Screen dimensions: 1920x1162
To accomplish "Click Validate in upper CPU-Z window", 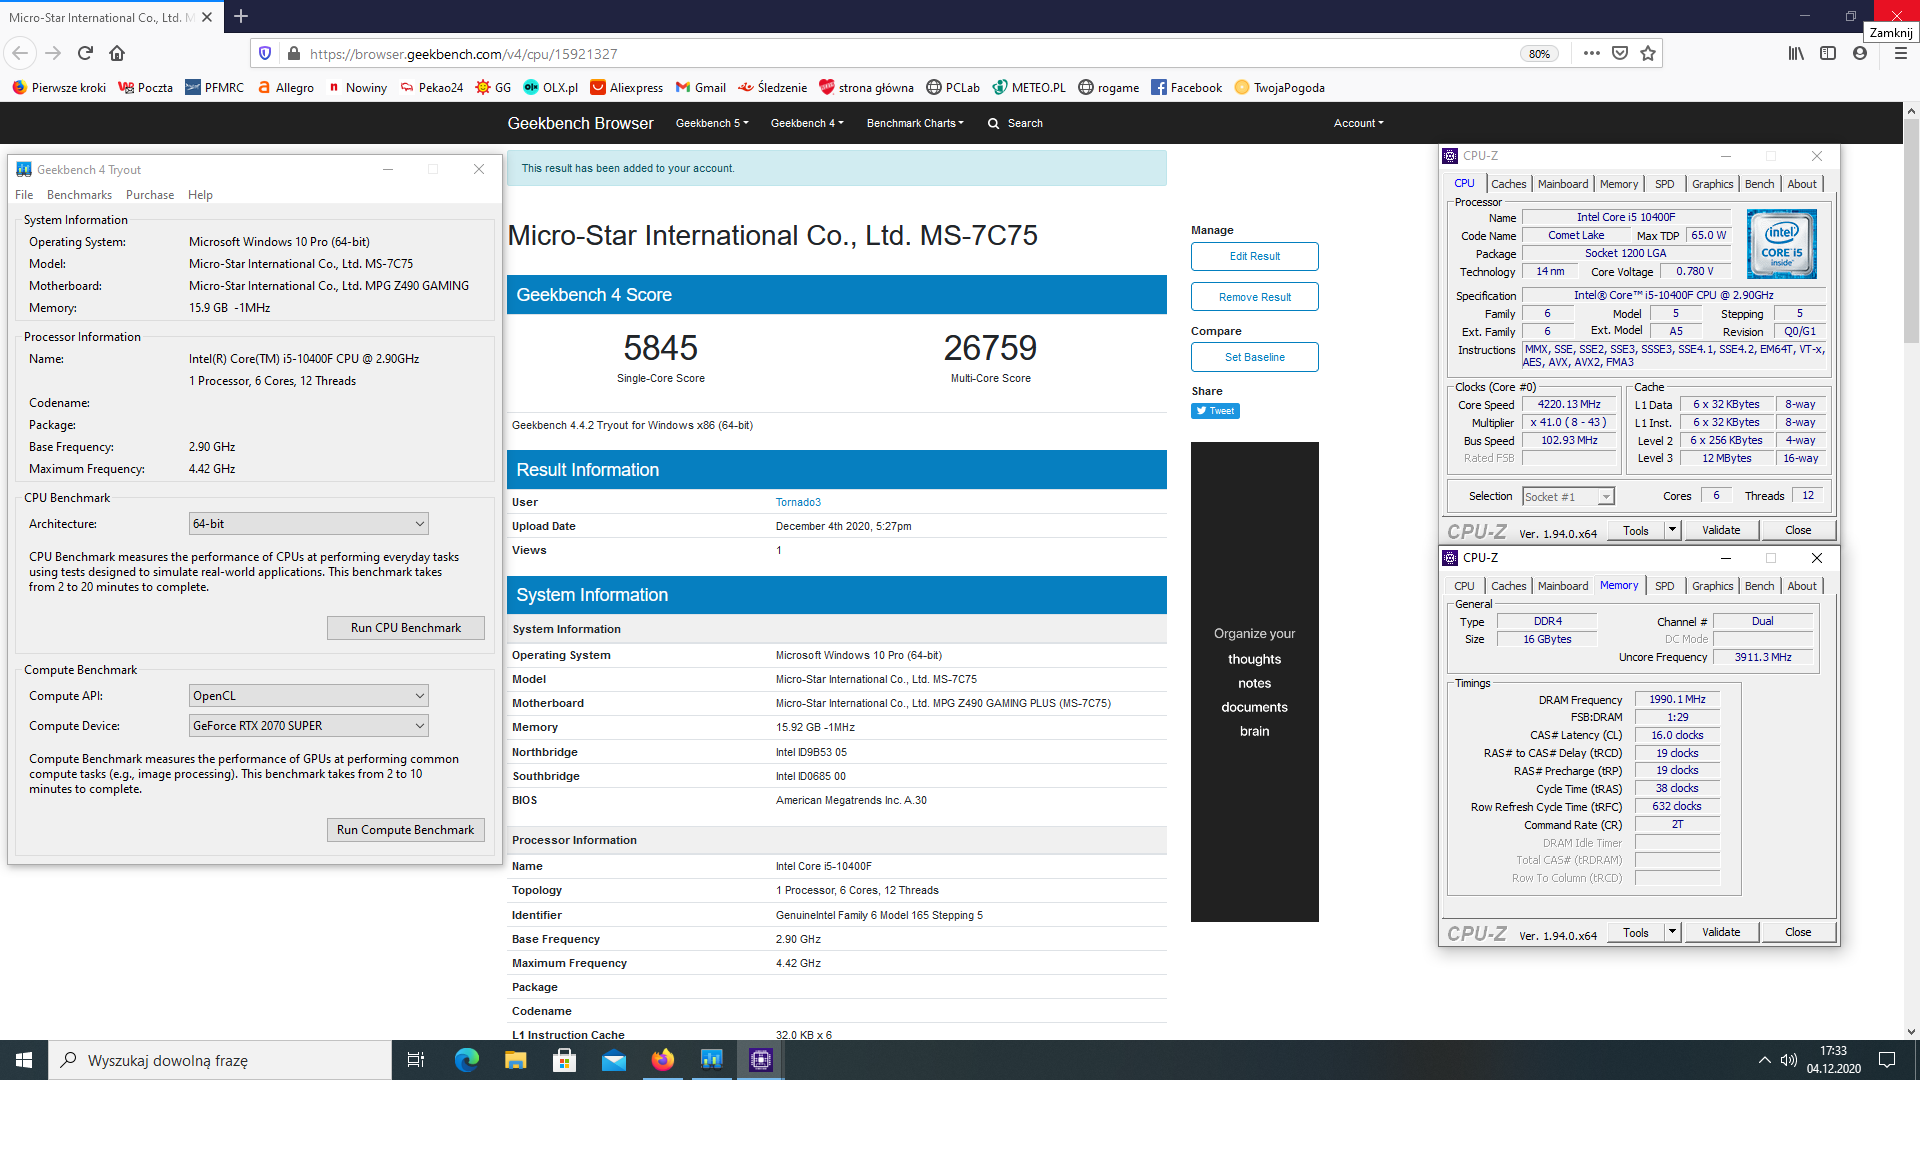I will point(1721,530).
